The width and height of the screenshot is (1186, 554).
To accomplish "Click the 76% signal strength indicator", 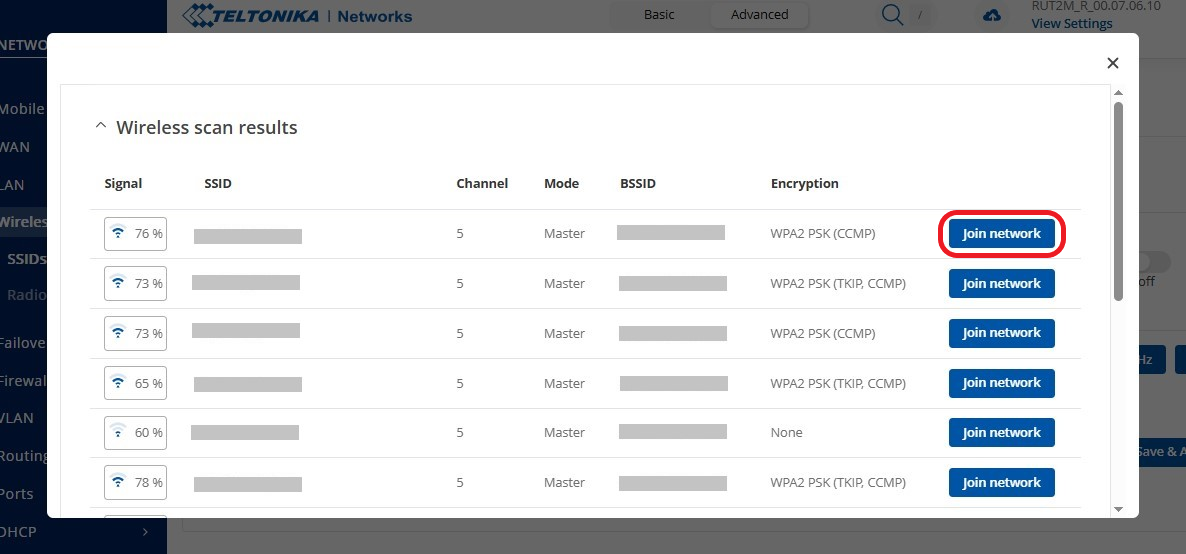I will coord(135,234).
